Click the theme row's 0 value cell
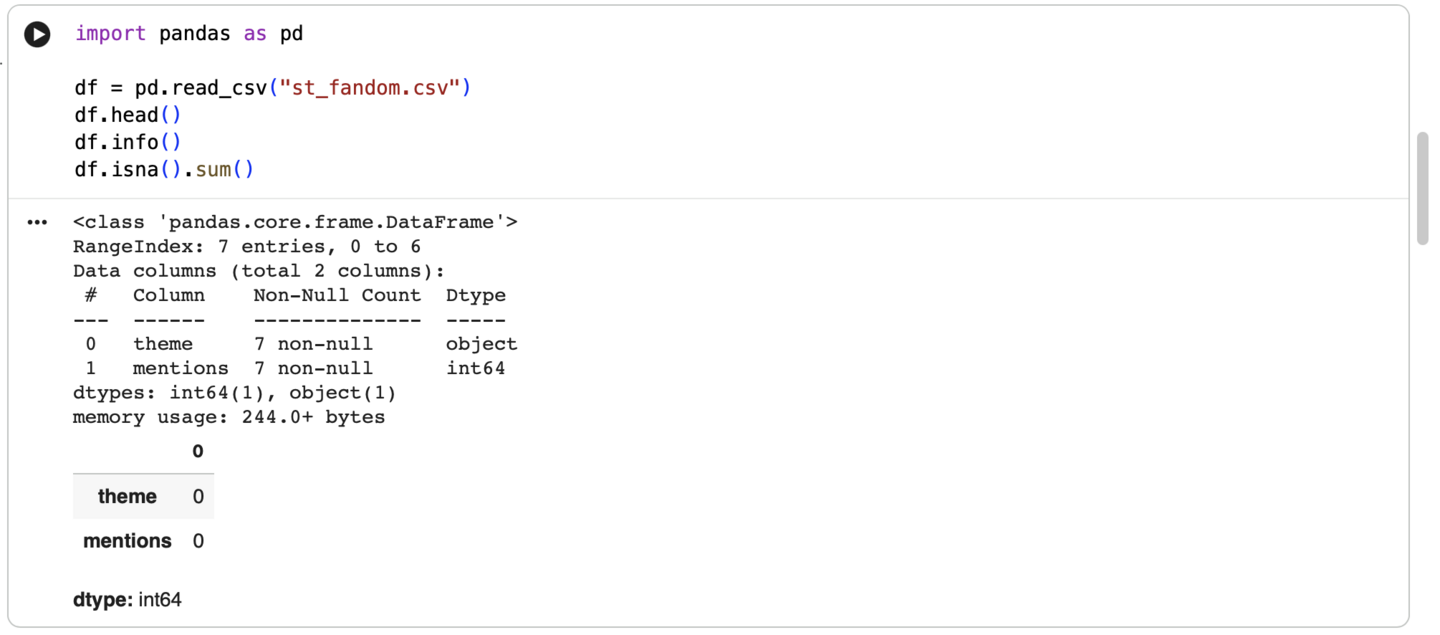Screen dimensions: 1440x635 (x=198, y=496)
